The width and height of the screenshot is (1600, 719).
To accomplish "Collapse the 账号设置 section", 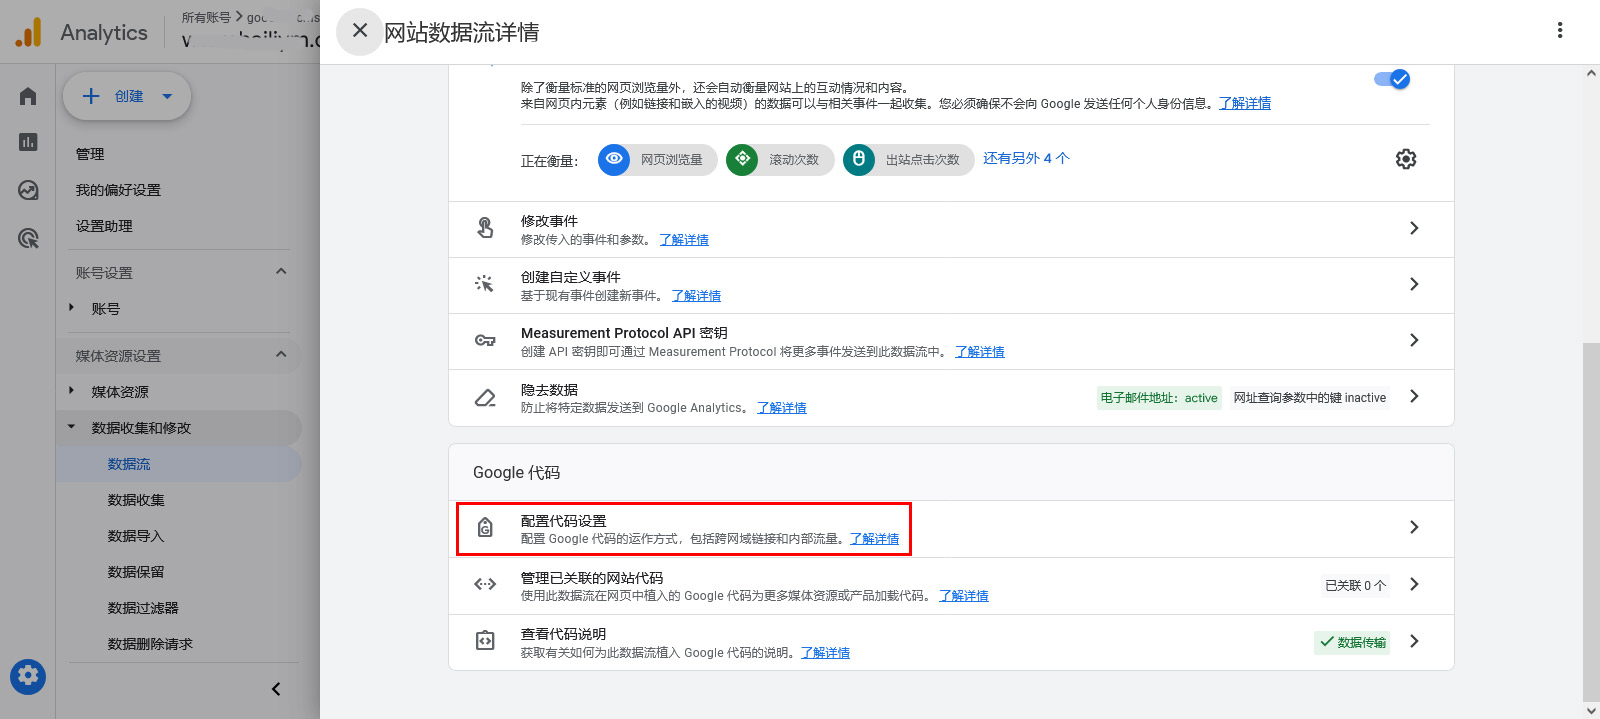I will pyautogui.click(x=281, y=271).
